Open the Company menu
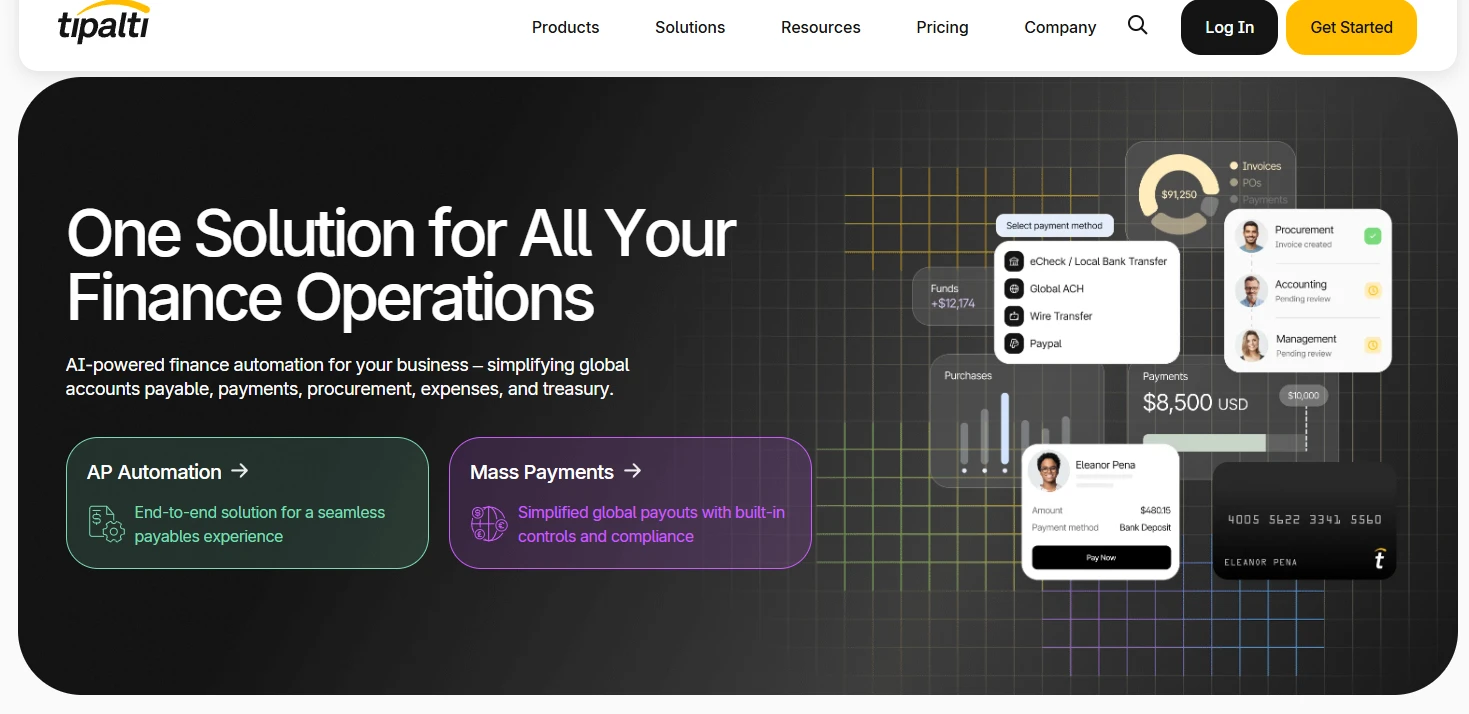The height and width of the screenshot is (714, 1469). (1060, 27)
